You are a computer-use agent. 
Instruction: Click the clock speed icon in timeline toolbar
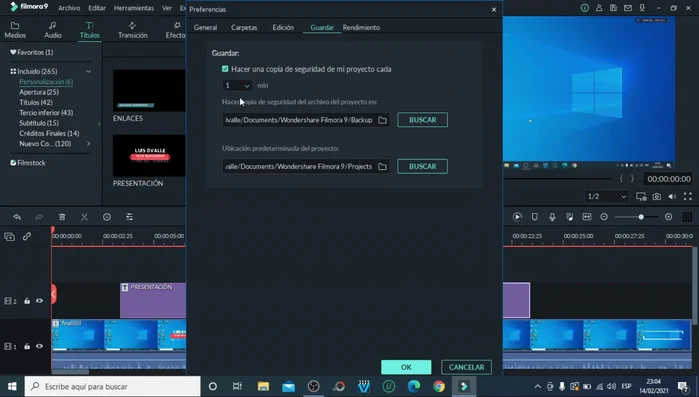tap(107, 217)
